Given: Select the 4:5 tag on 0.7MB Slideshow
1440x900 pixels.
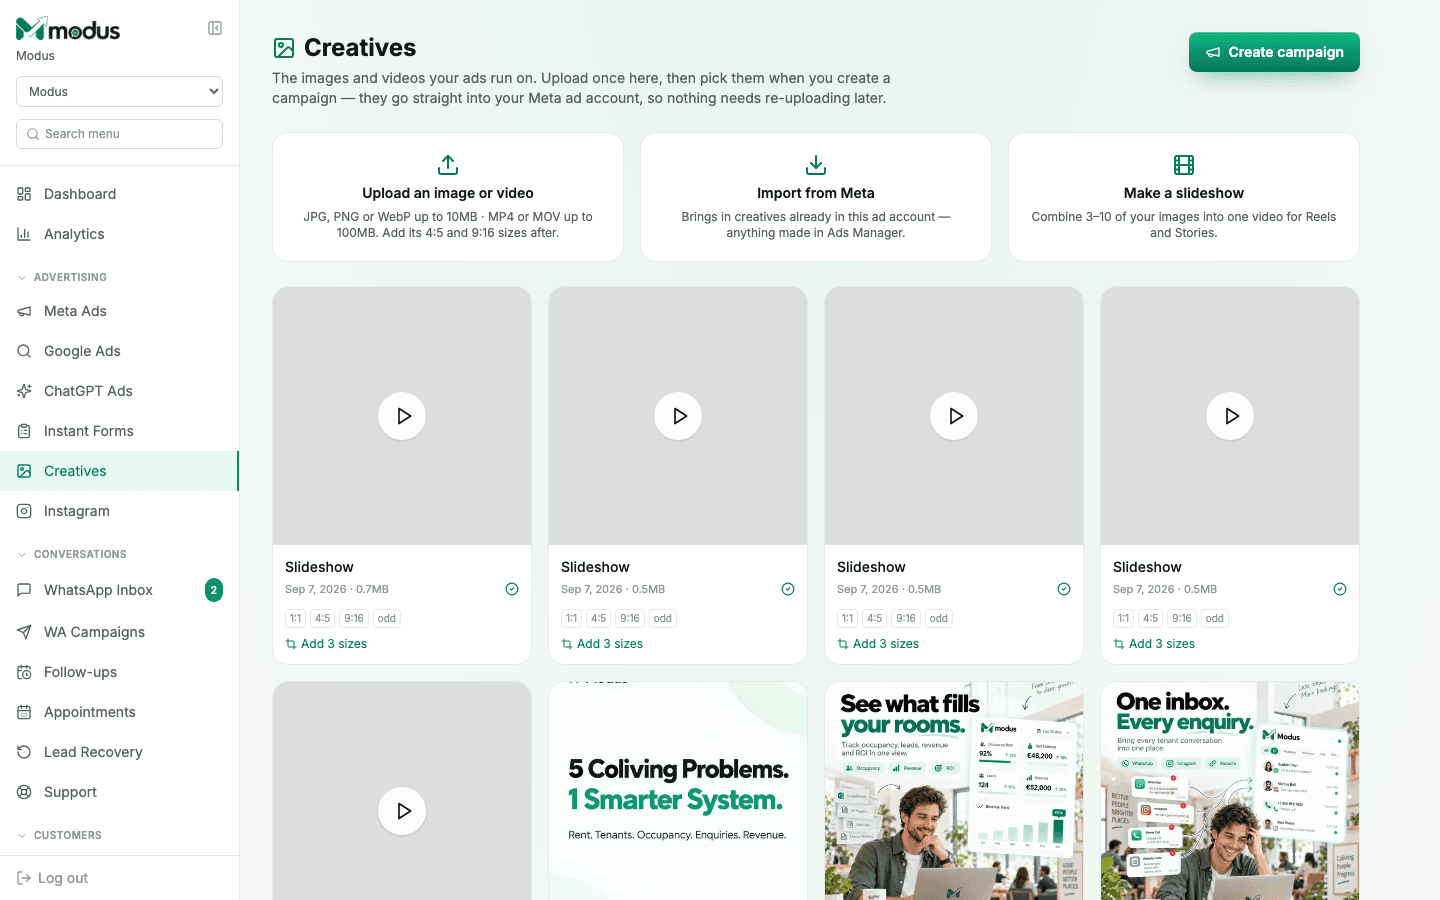Looking at the screenshot, I should (323, 618).
